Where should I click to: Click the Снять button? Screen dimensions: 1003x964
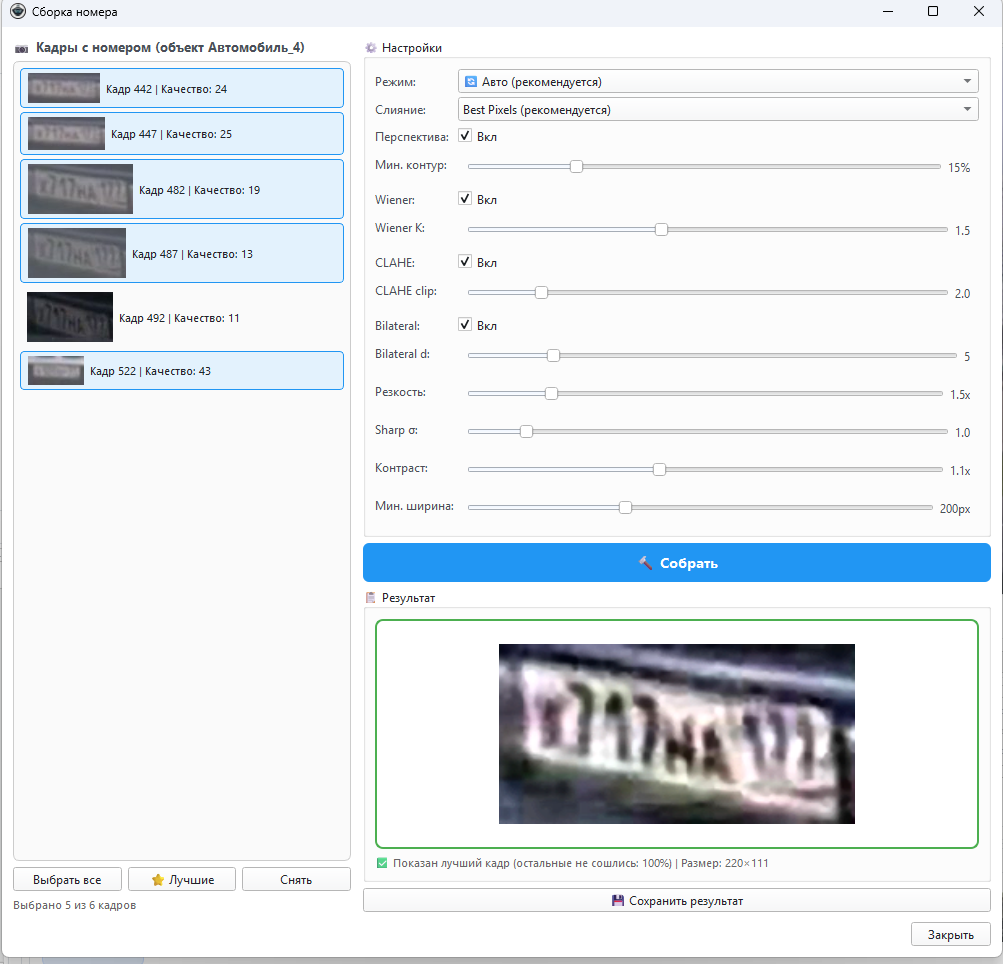click(296, 880)
